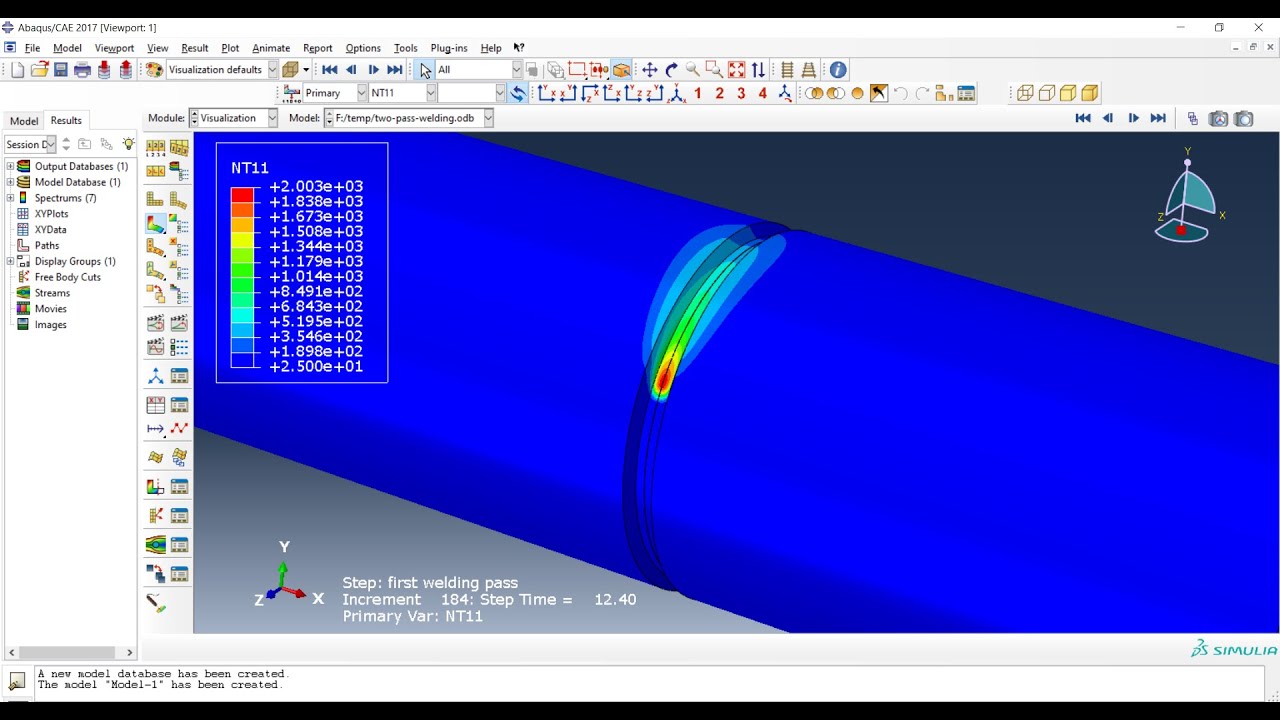Screen dimensions: 1280x720
Task: Click the annotation pencil tool icon
Action: [156, 603]
